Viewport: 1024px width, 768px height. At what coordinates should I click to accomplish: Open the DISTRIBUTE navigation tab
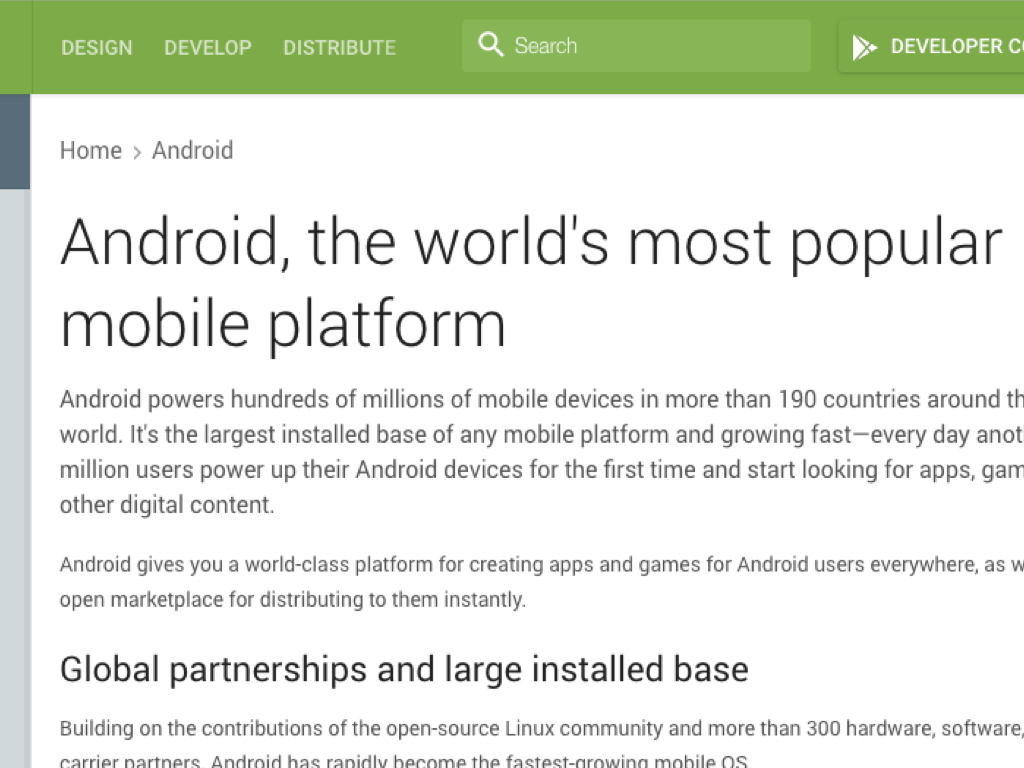(x=340, y=48)
